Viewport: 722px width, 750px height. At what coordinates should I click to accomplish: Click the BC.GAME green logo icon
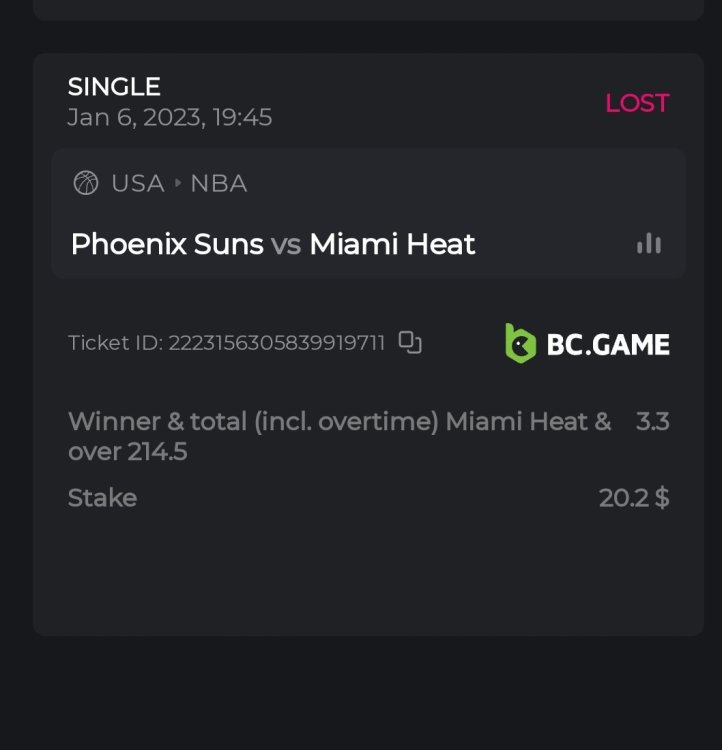pos(520,343)
